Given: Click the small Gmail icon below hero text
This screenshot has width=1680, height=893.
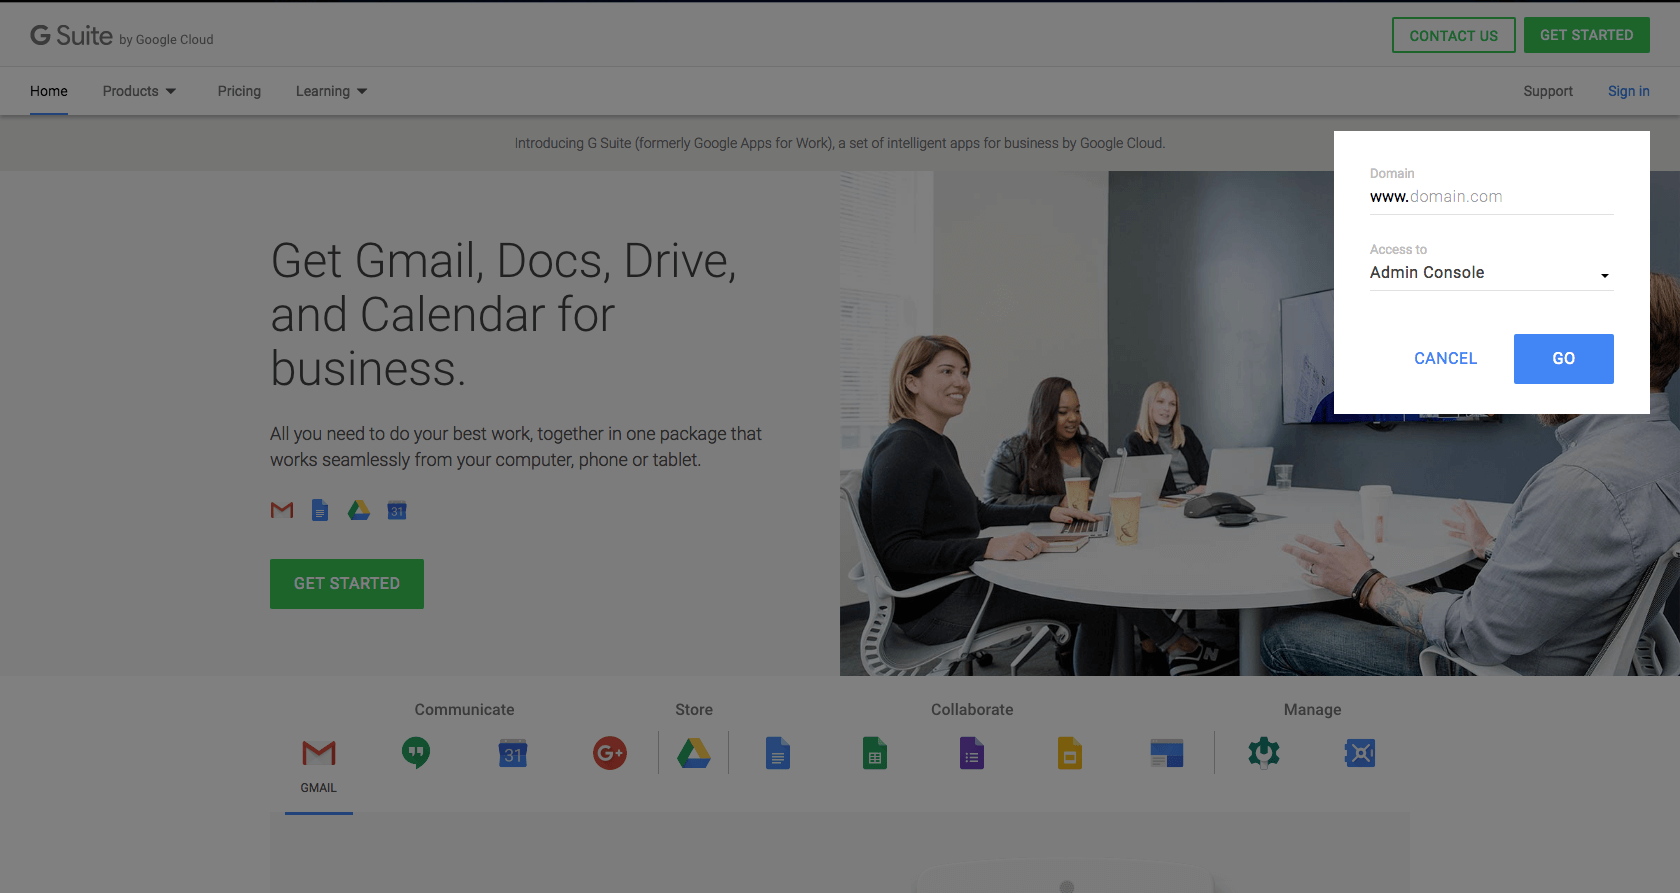Looking at the screenshot, I should click(x=282, y=510).
